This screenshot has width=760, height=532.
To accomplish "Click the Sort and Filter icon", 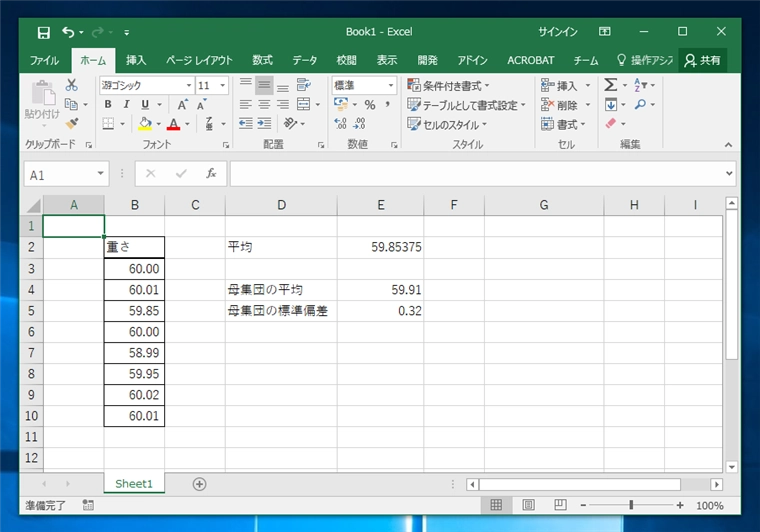I will coord(640,85).
